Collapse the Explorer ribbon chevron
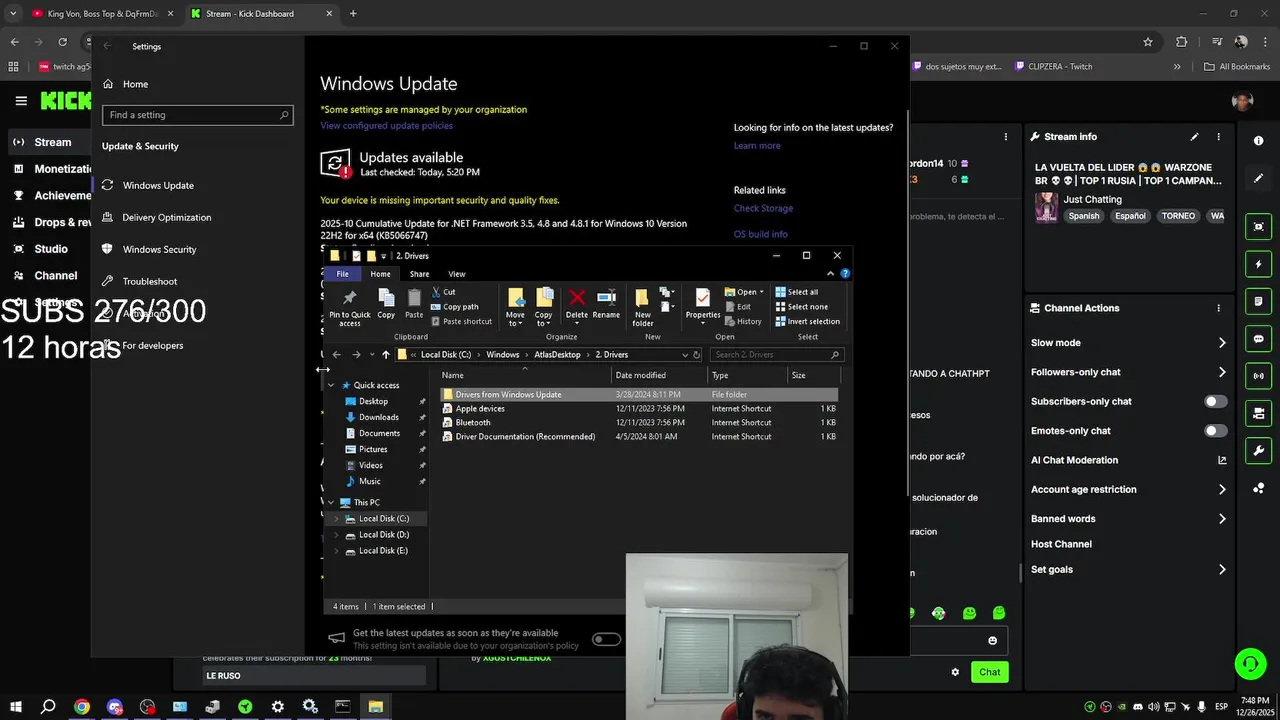This screenshot has width=1280, height=720. pos(830,273)
